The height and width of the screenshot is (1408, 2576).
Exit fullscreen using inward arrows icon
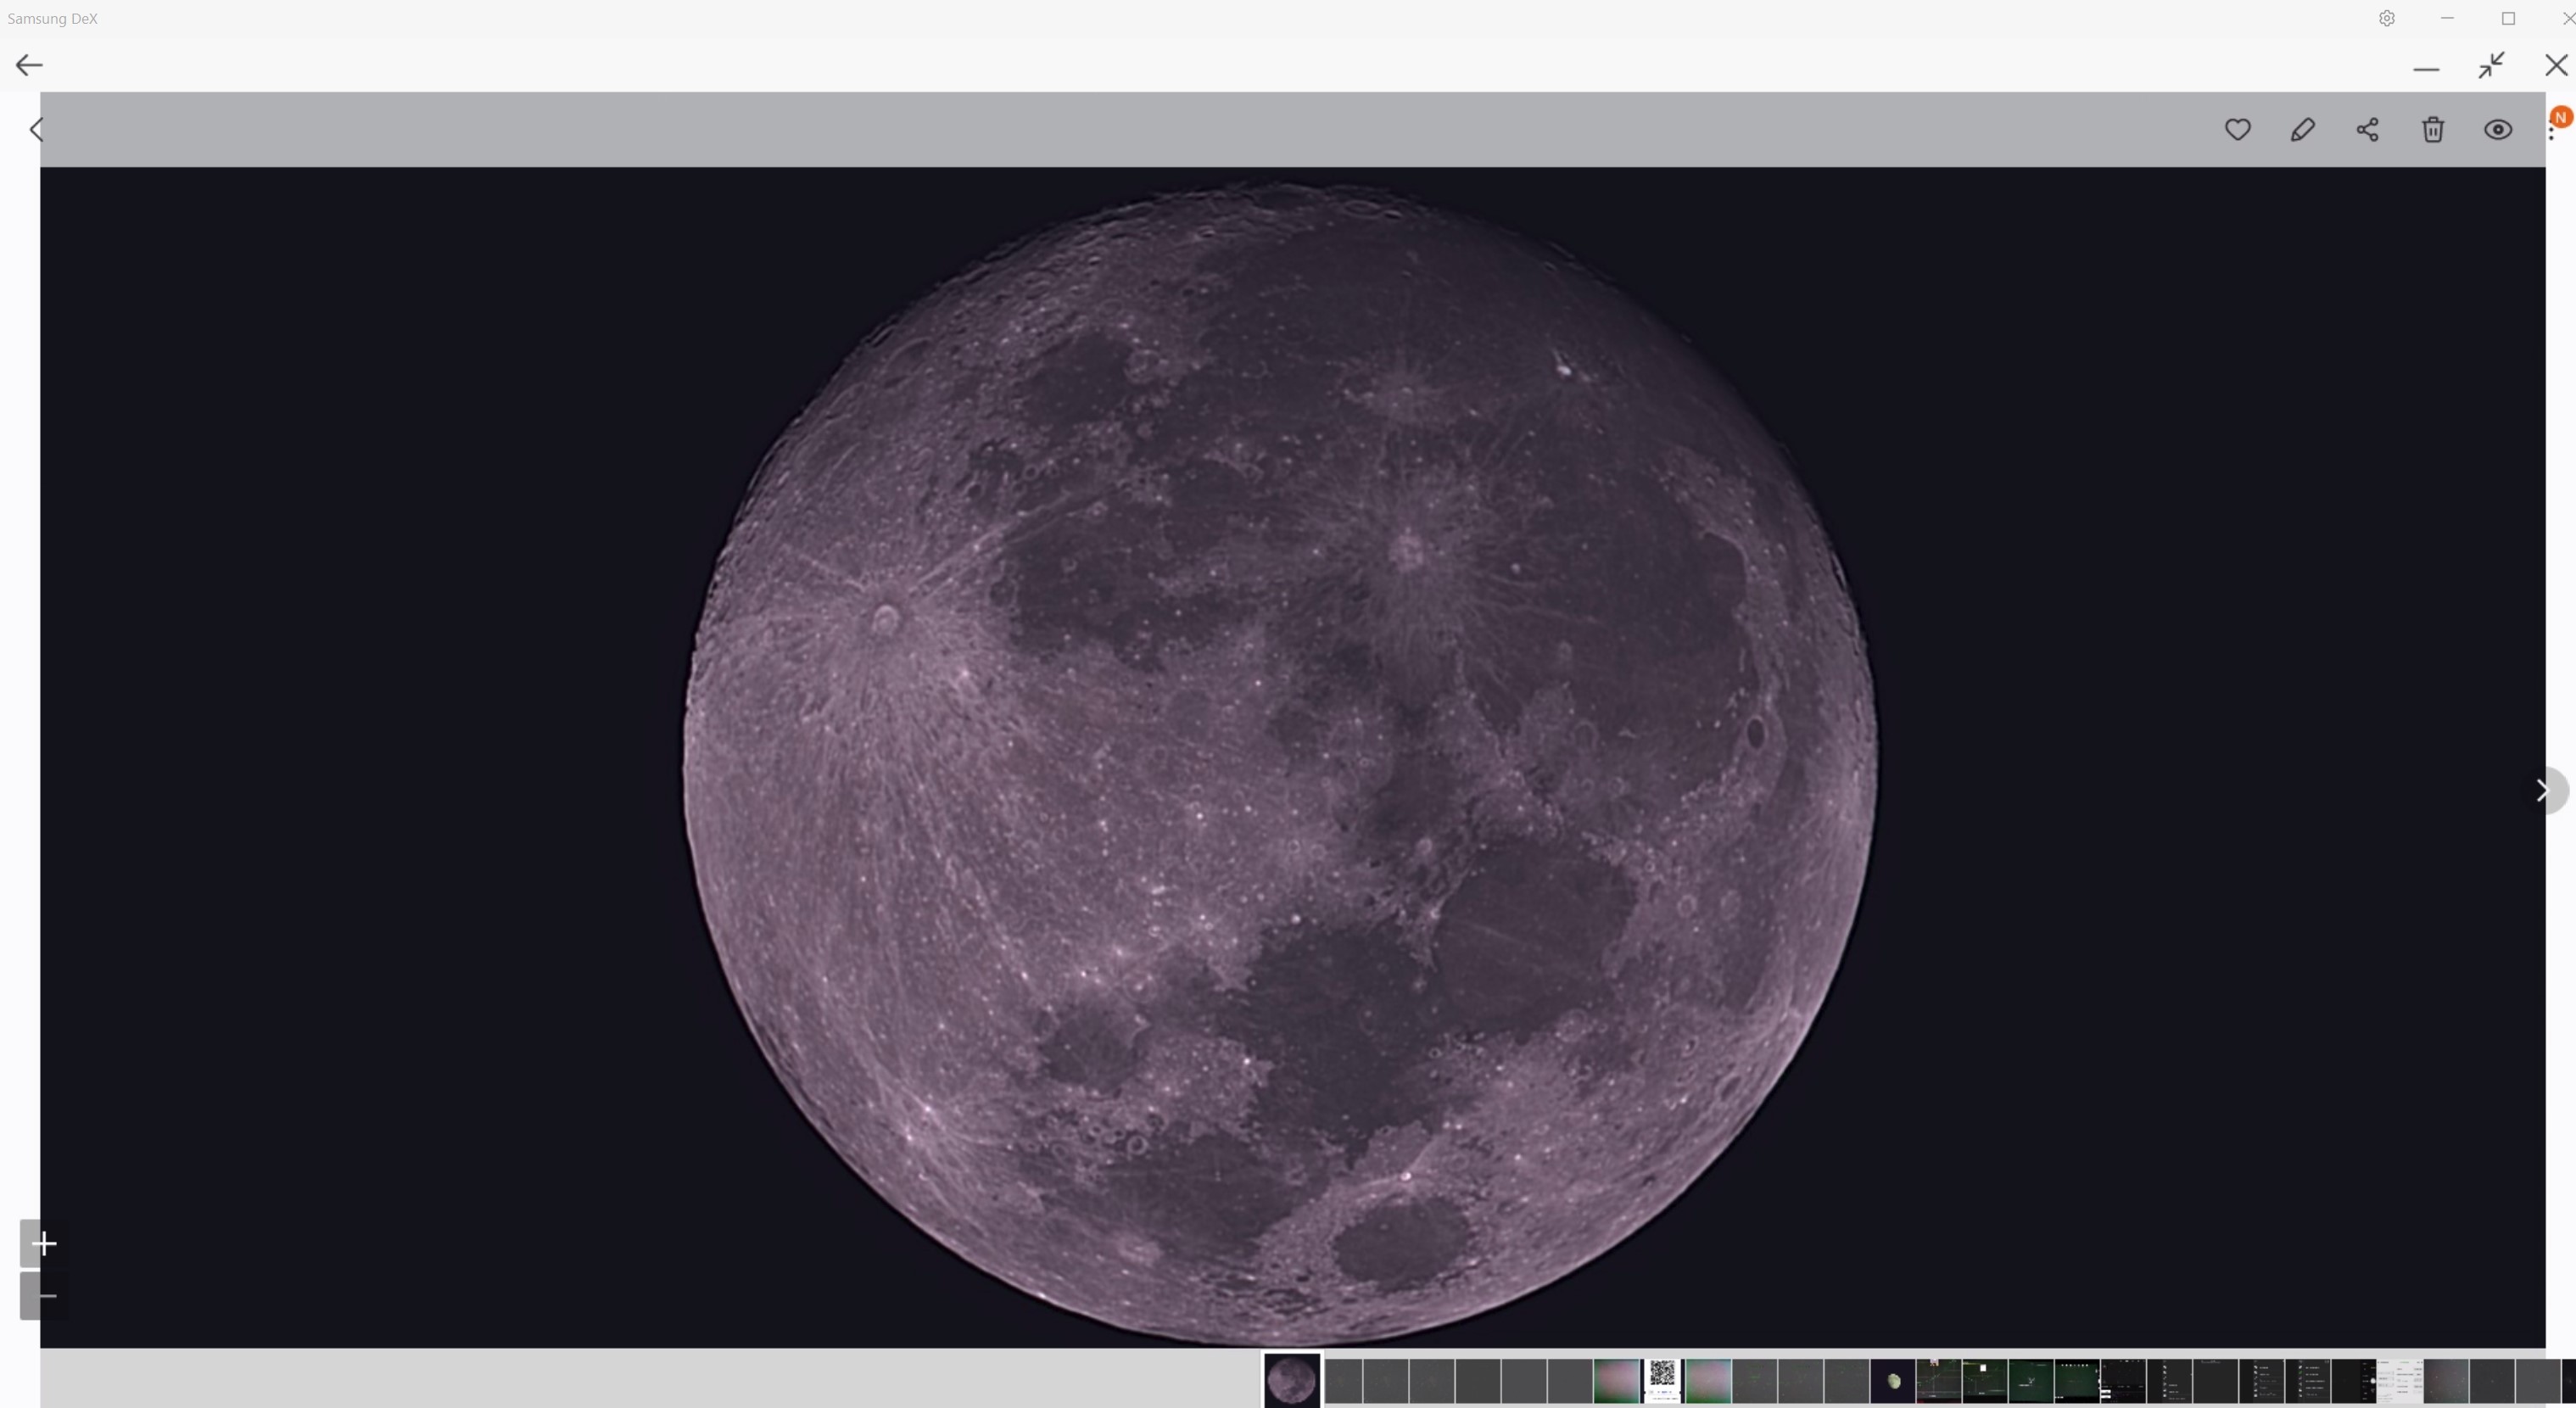tap(2491, 66)
